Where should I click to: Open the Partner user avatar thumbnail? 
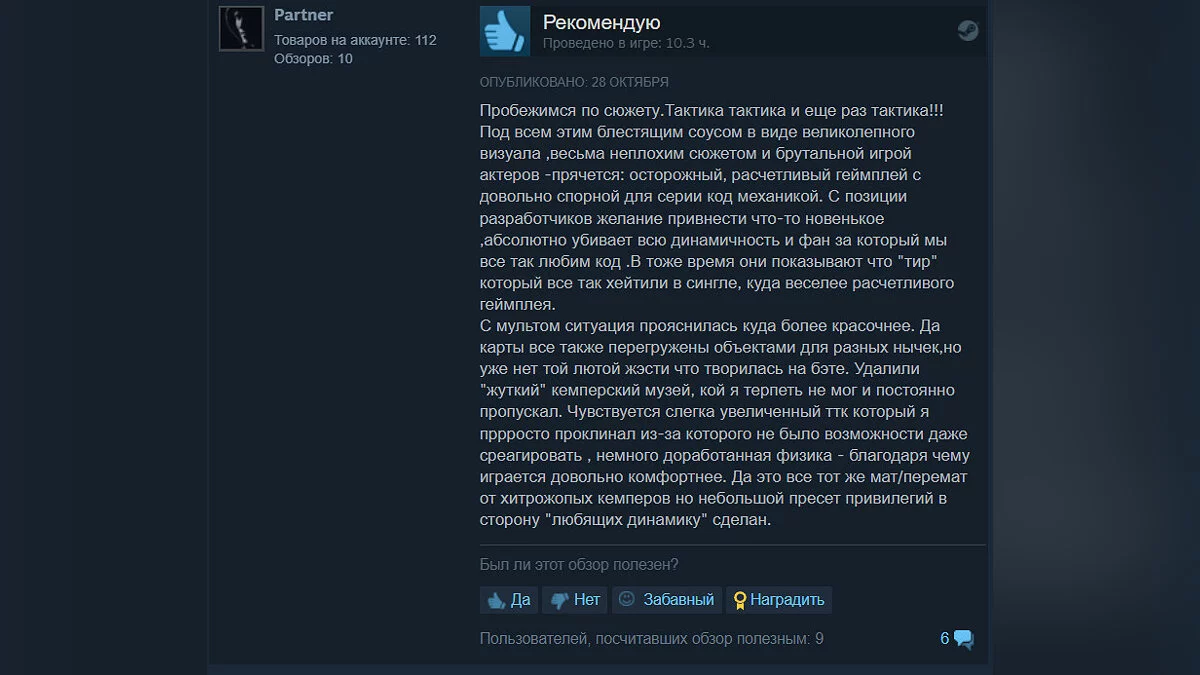(241, 28)
